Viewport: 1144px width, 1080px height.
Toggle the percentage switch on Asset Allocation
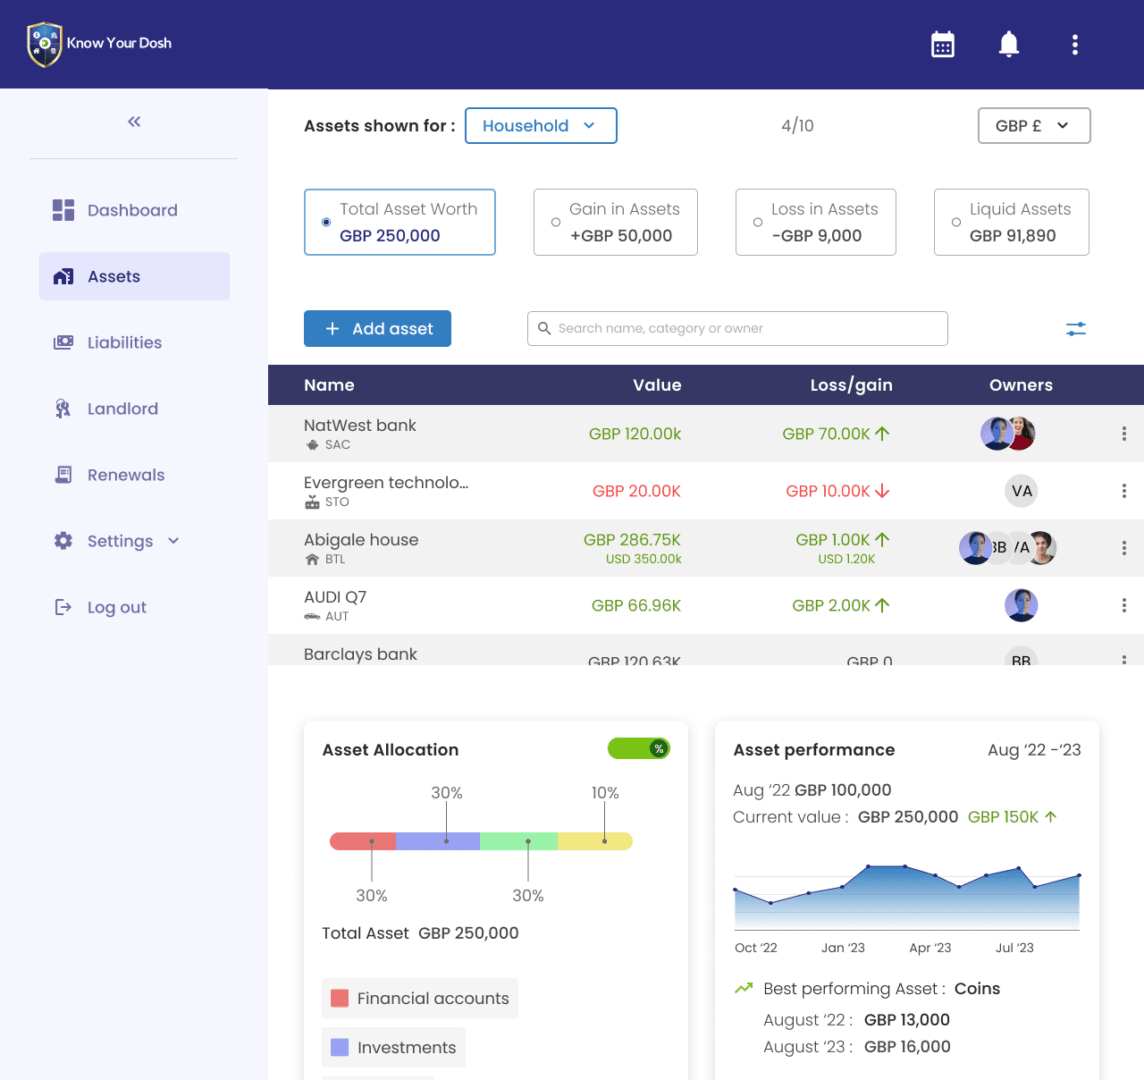(x=638, y=748)
